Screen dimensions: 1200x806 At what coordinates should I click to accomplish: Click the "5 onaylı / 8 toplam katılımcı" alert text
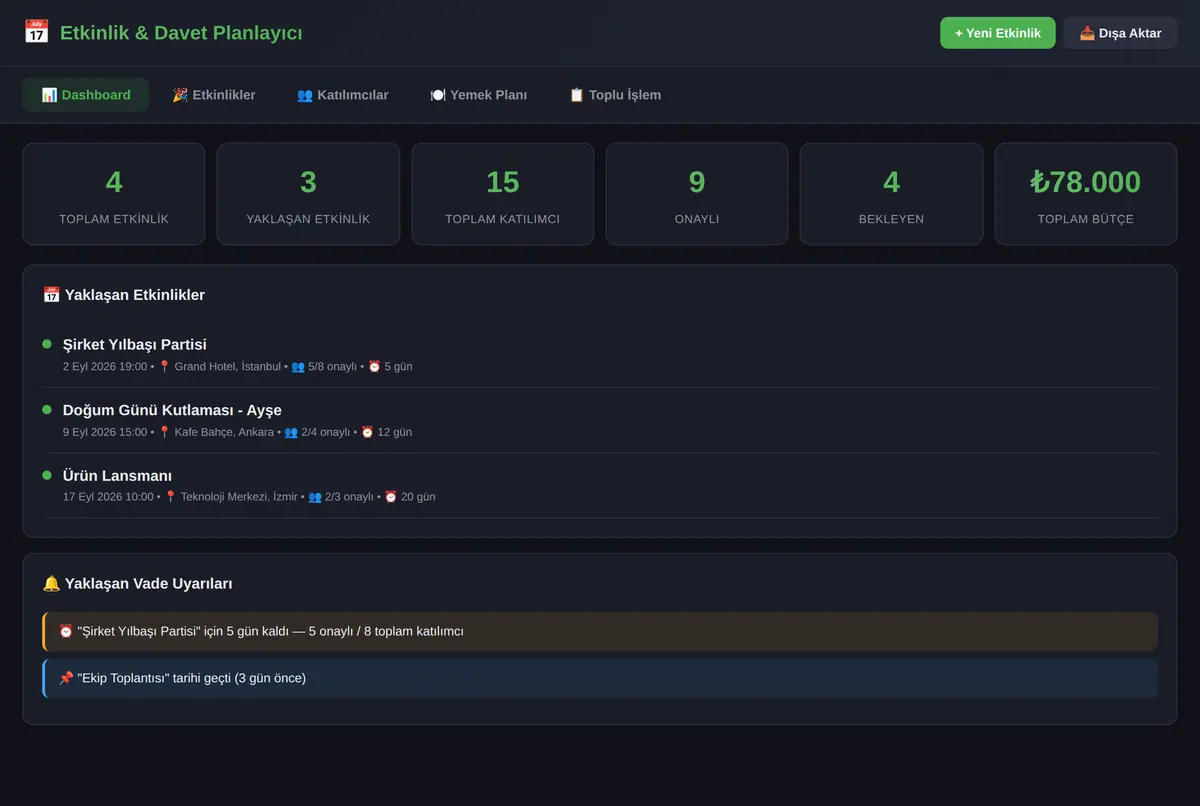coord(386,632)
